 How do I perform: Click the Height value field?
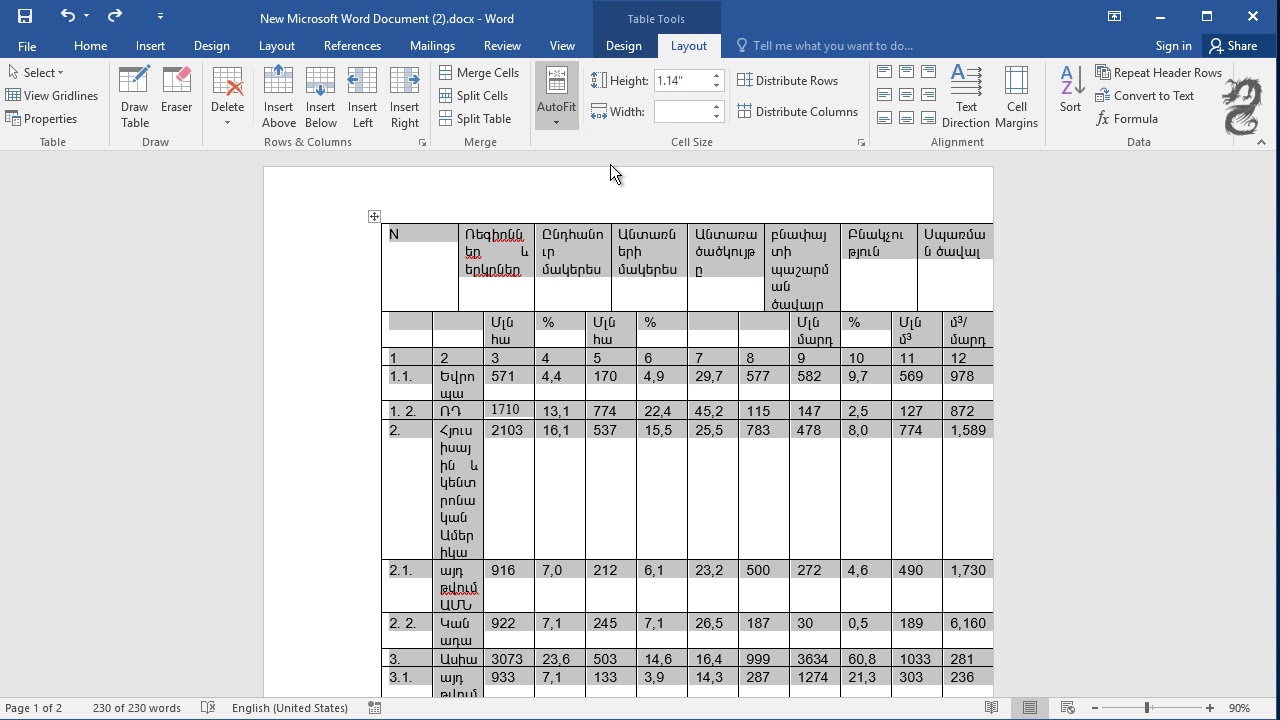point(682,80)
